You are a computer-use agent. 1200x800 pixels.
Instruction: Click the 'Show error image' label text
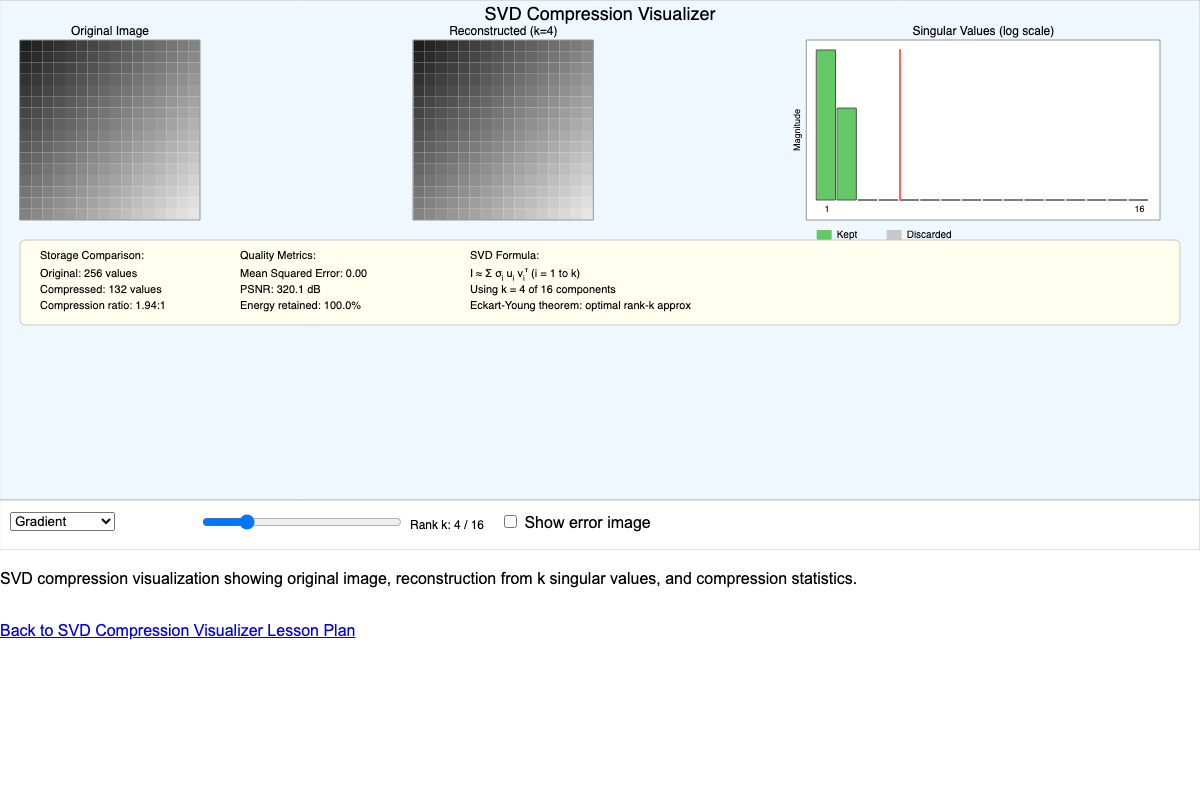[587, 522]
